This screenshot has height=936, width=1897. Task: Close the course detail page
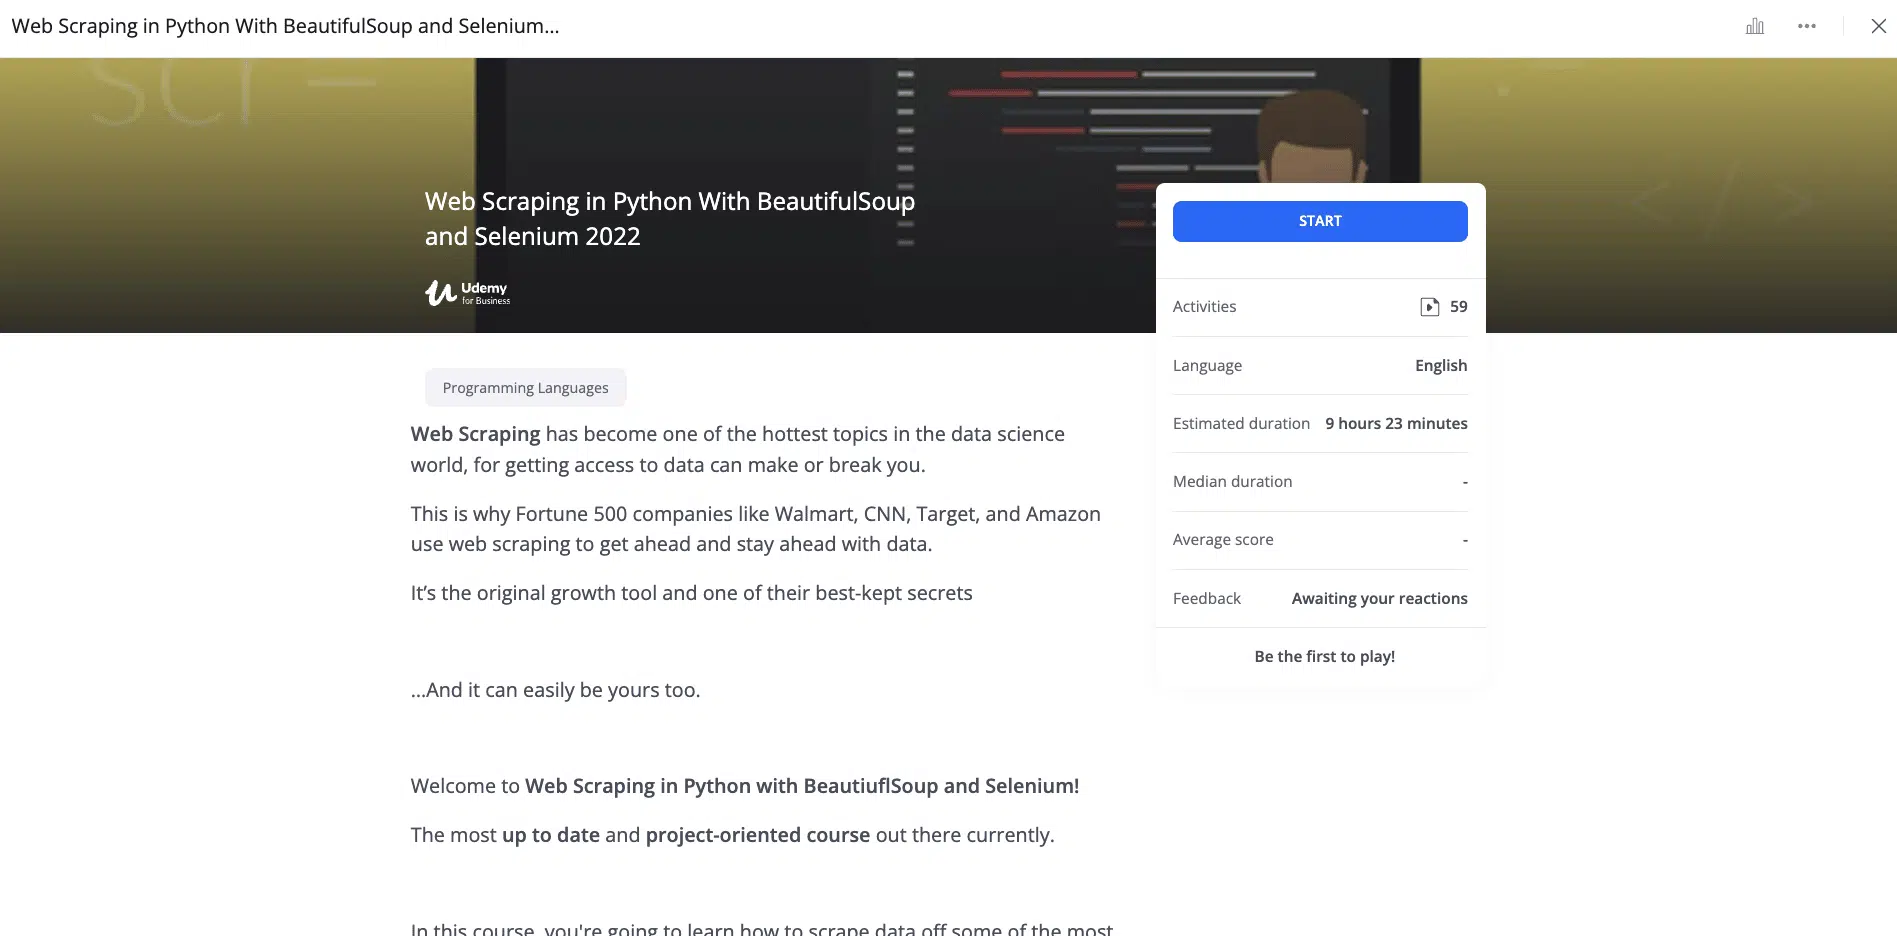tap(1879, 27)
